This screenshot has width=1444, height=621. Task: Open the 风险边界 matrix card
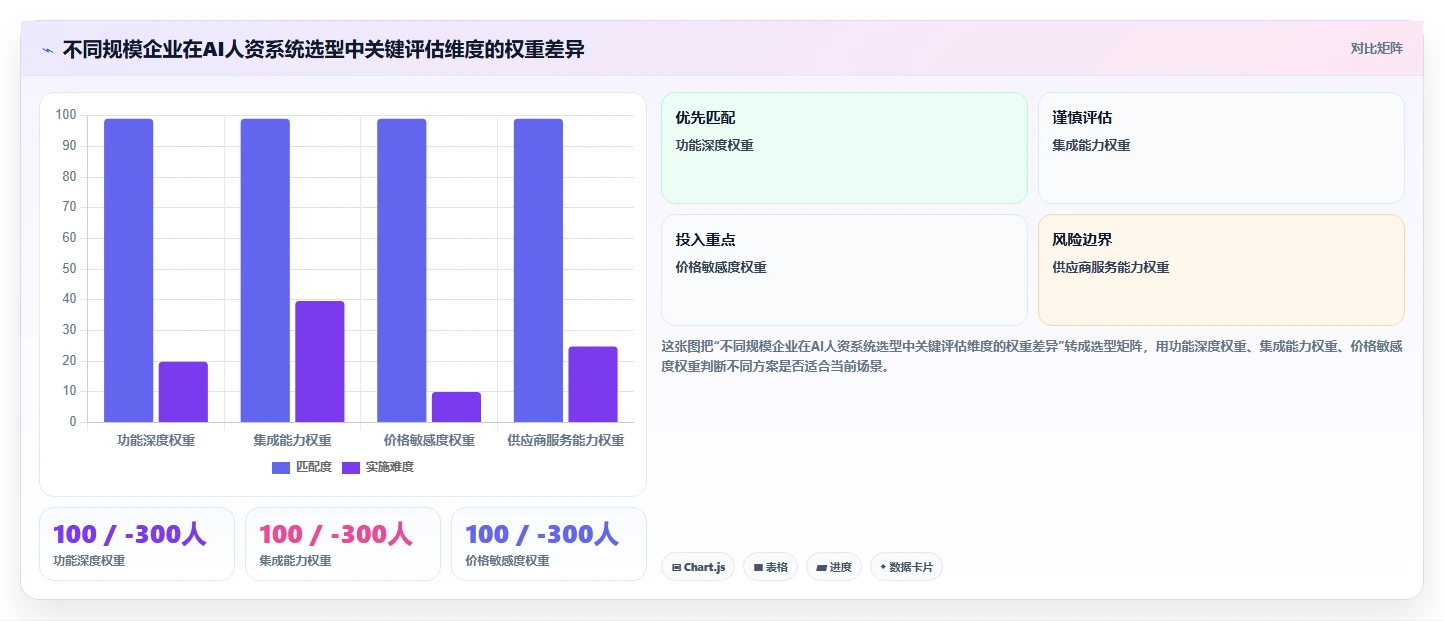pyautogui.click(x=1221, y=270)
